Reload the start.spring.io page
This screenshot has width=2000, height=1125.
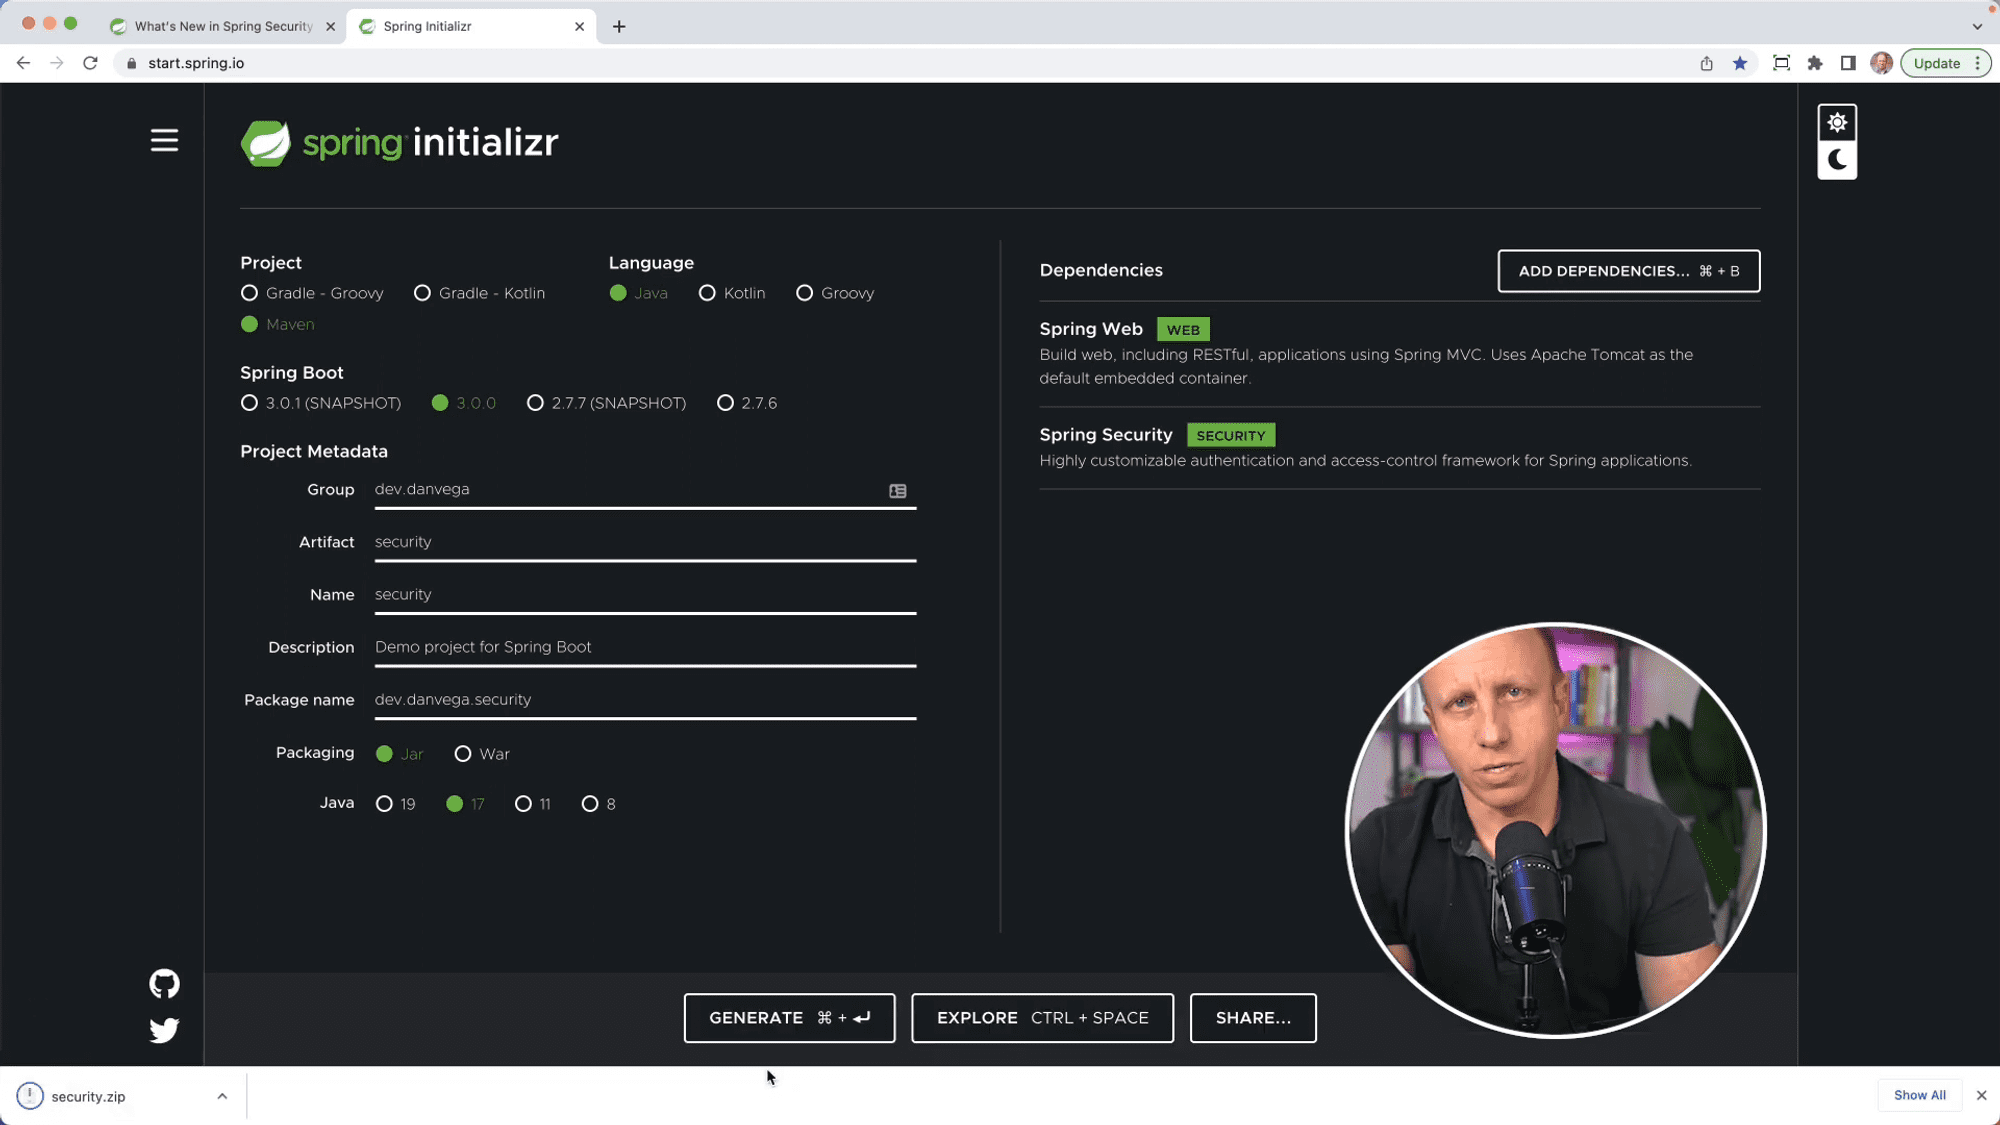click(90, 63)
